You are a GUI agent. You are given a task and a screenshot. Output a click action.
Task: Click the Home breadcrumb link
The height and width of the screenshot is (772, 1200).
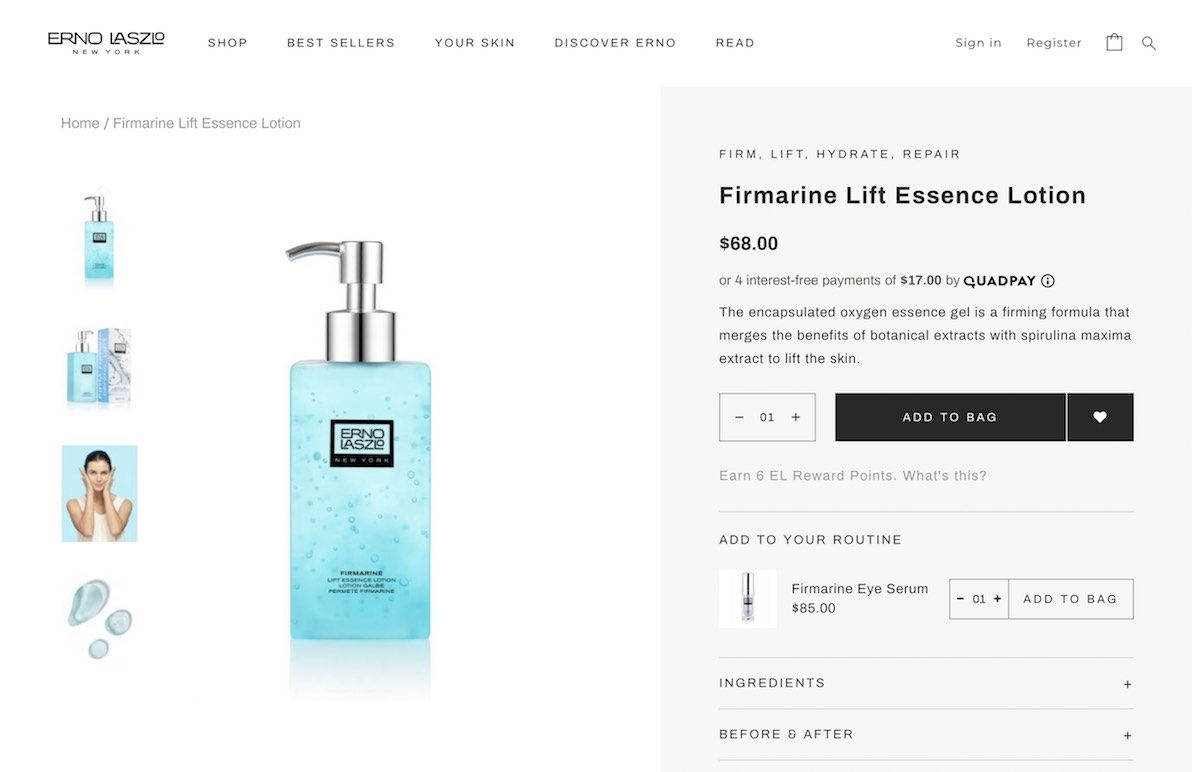click(80, 123)
